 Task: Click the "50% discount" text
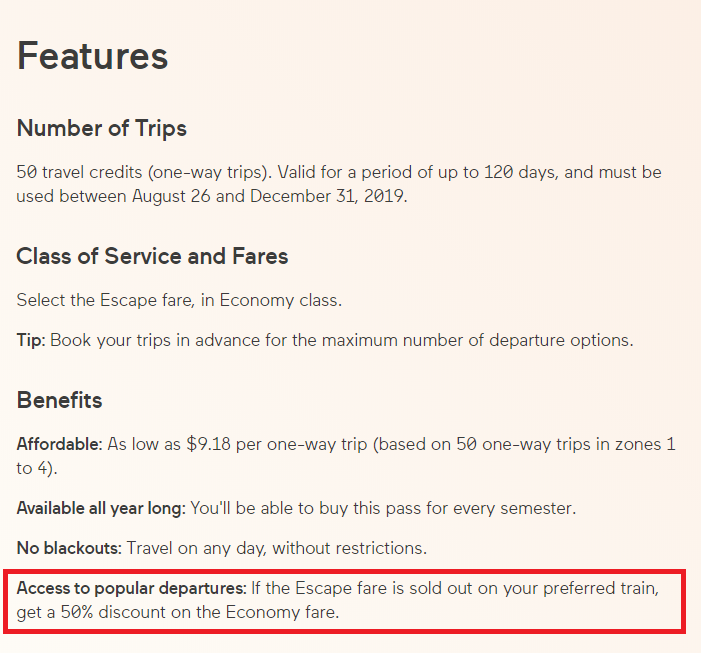point(100,611)
